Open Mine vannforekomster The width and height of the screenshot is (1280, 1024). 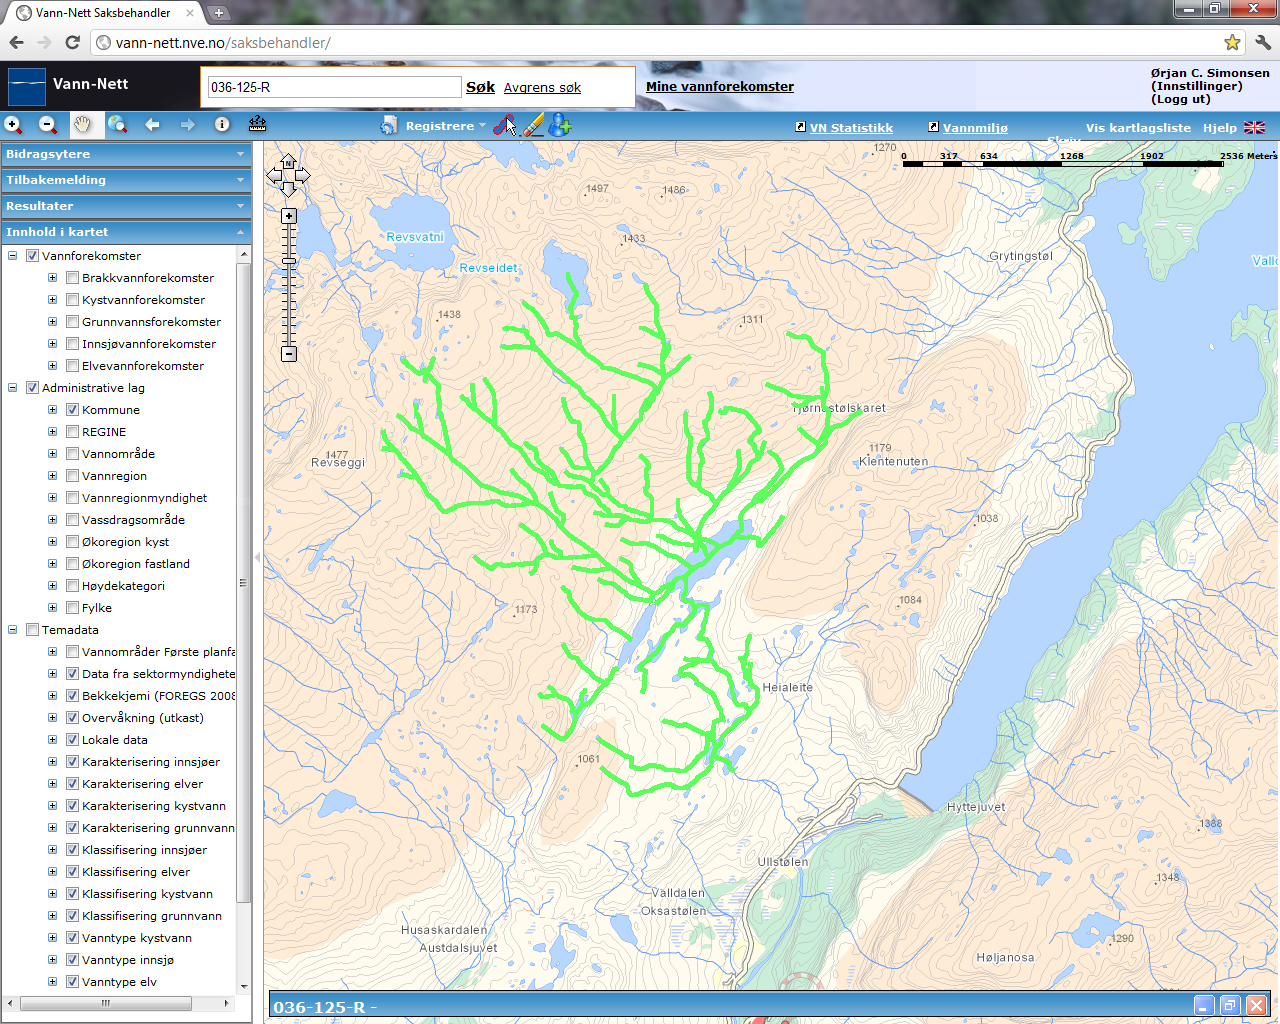(x=720, y=87)
